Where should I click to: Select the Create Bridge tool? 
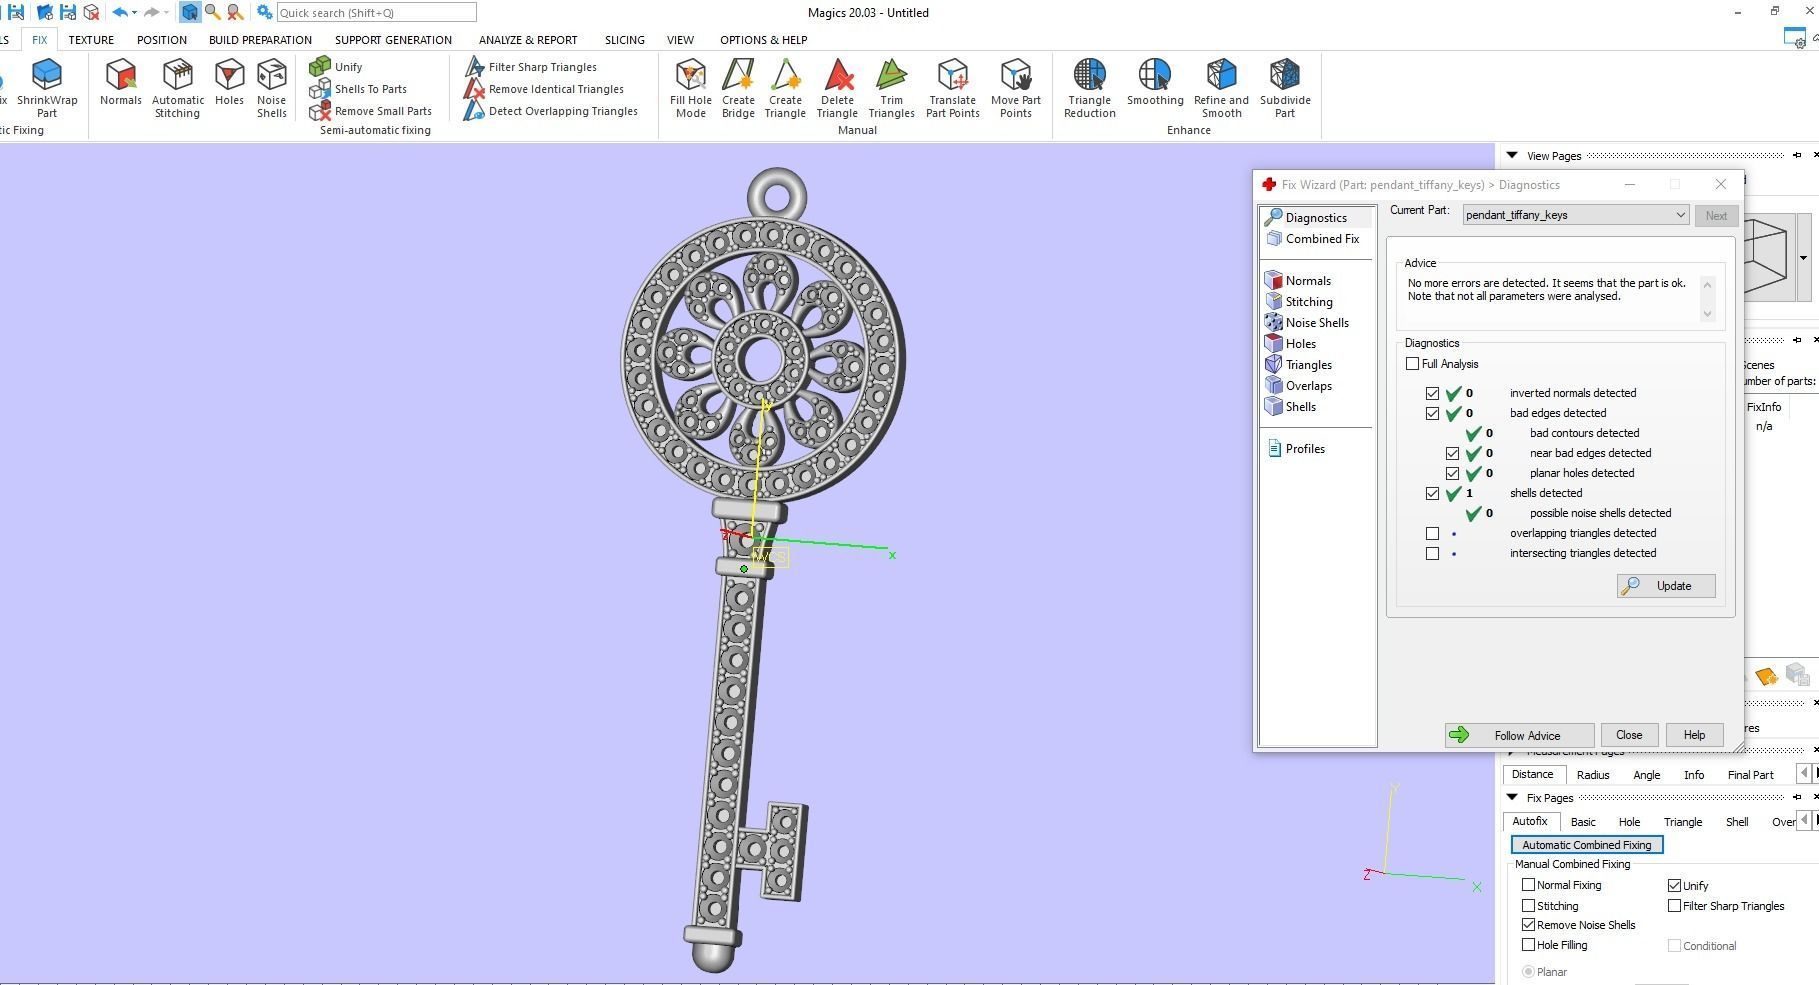[x=738, y=88]
